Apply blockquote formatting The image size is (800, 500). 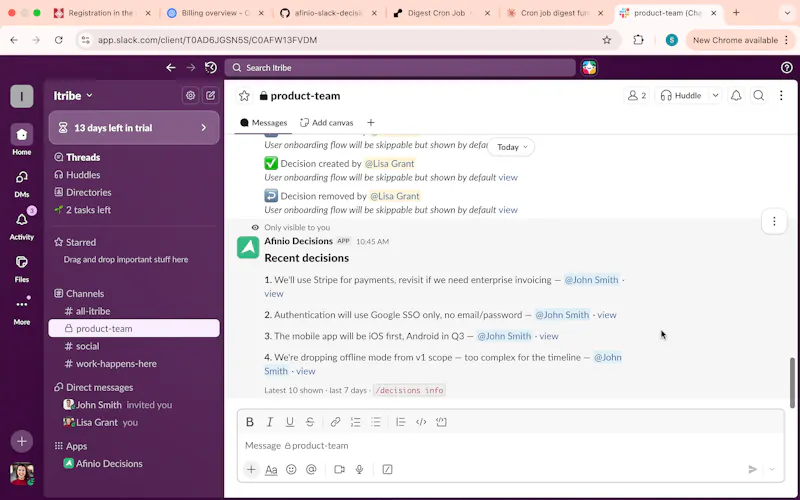(x=401, y=422)
